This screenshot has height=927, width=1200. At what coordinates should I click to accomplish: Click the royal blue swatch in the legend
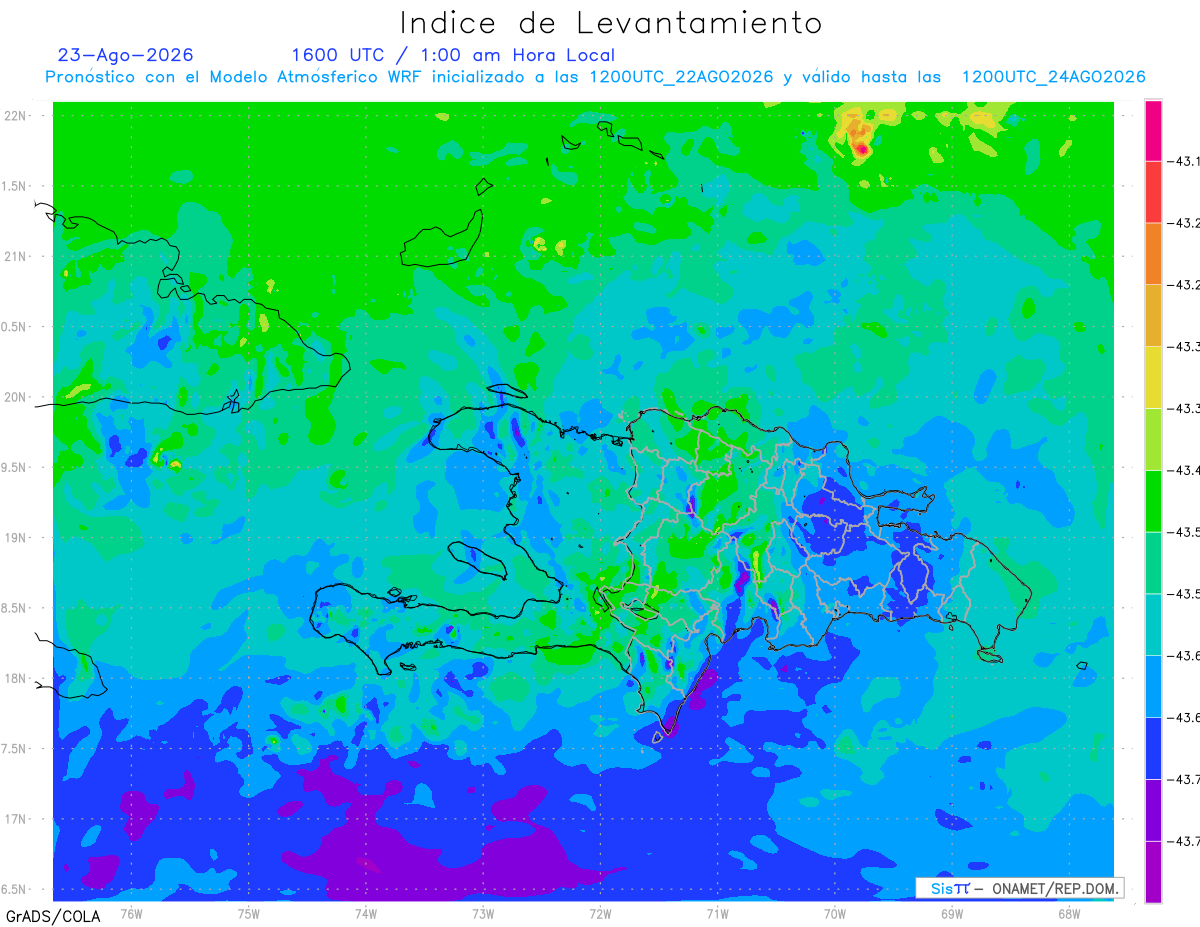pyautogui.click(x=1153, y=748)
